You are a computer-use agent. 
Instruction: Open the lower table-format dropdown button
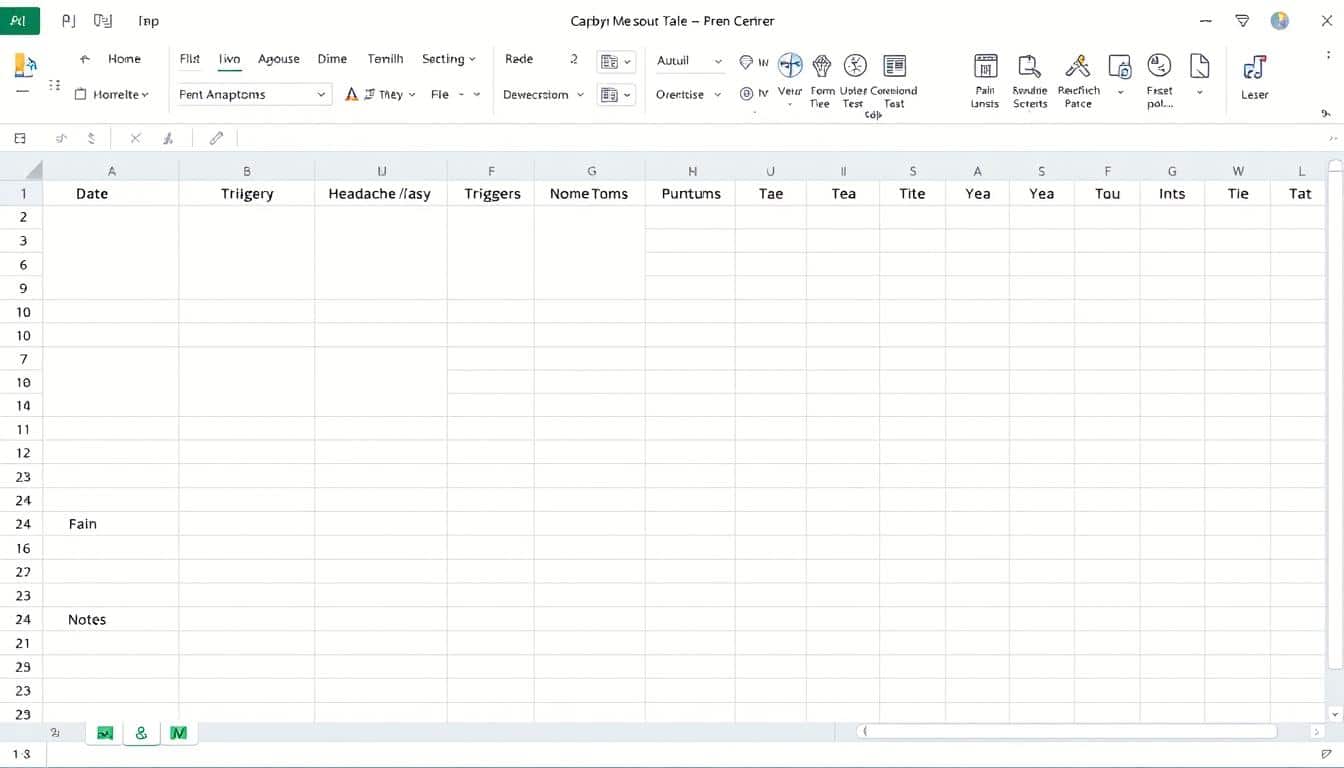point(616,95)
